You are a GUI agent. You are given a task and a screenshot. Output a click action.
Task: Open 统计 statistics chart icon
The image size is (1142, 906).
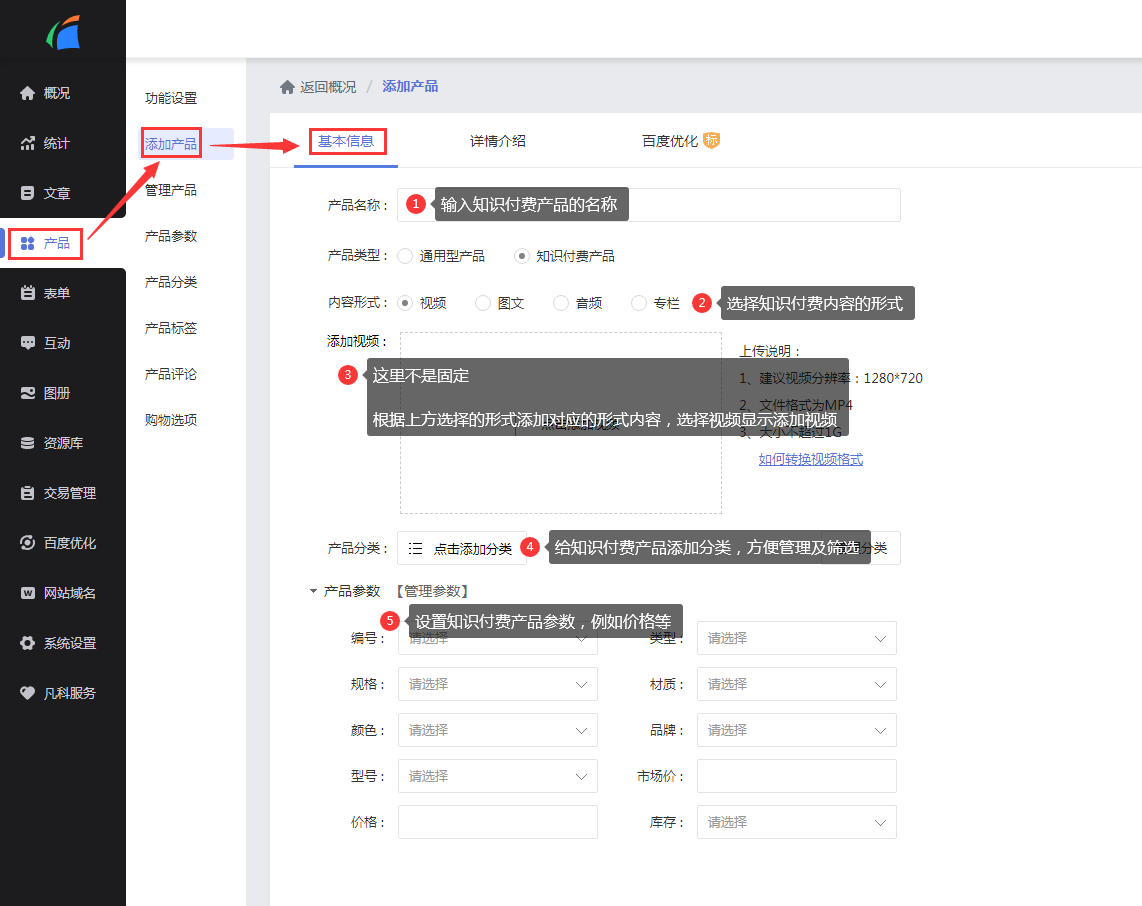click(x=28, y=143)
